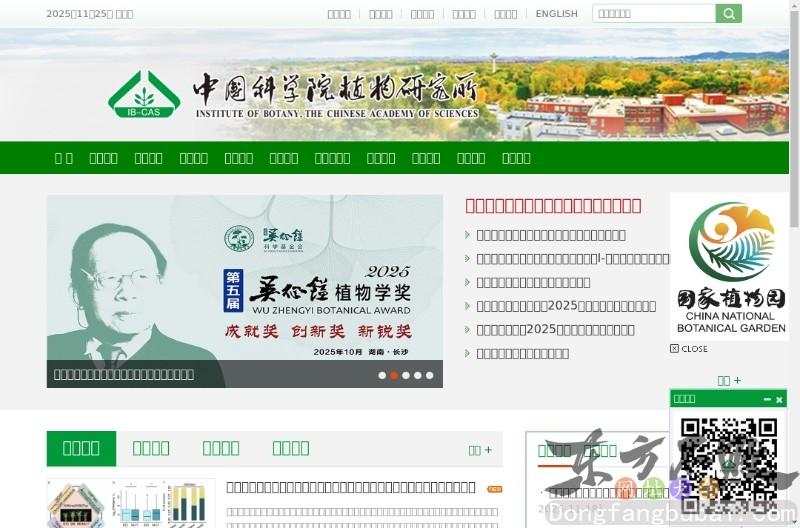
Task: Click inside the top search input field
Action: (654, 14)
